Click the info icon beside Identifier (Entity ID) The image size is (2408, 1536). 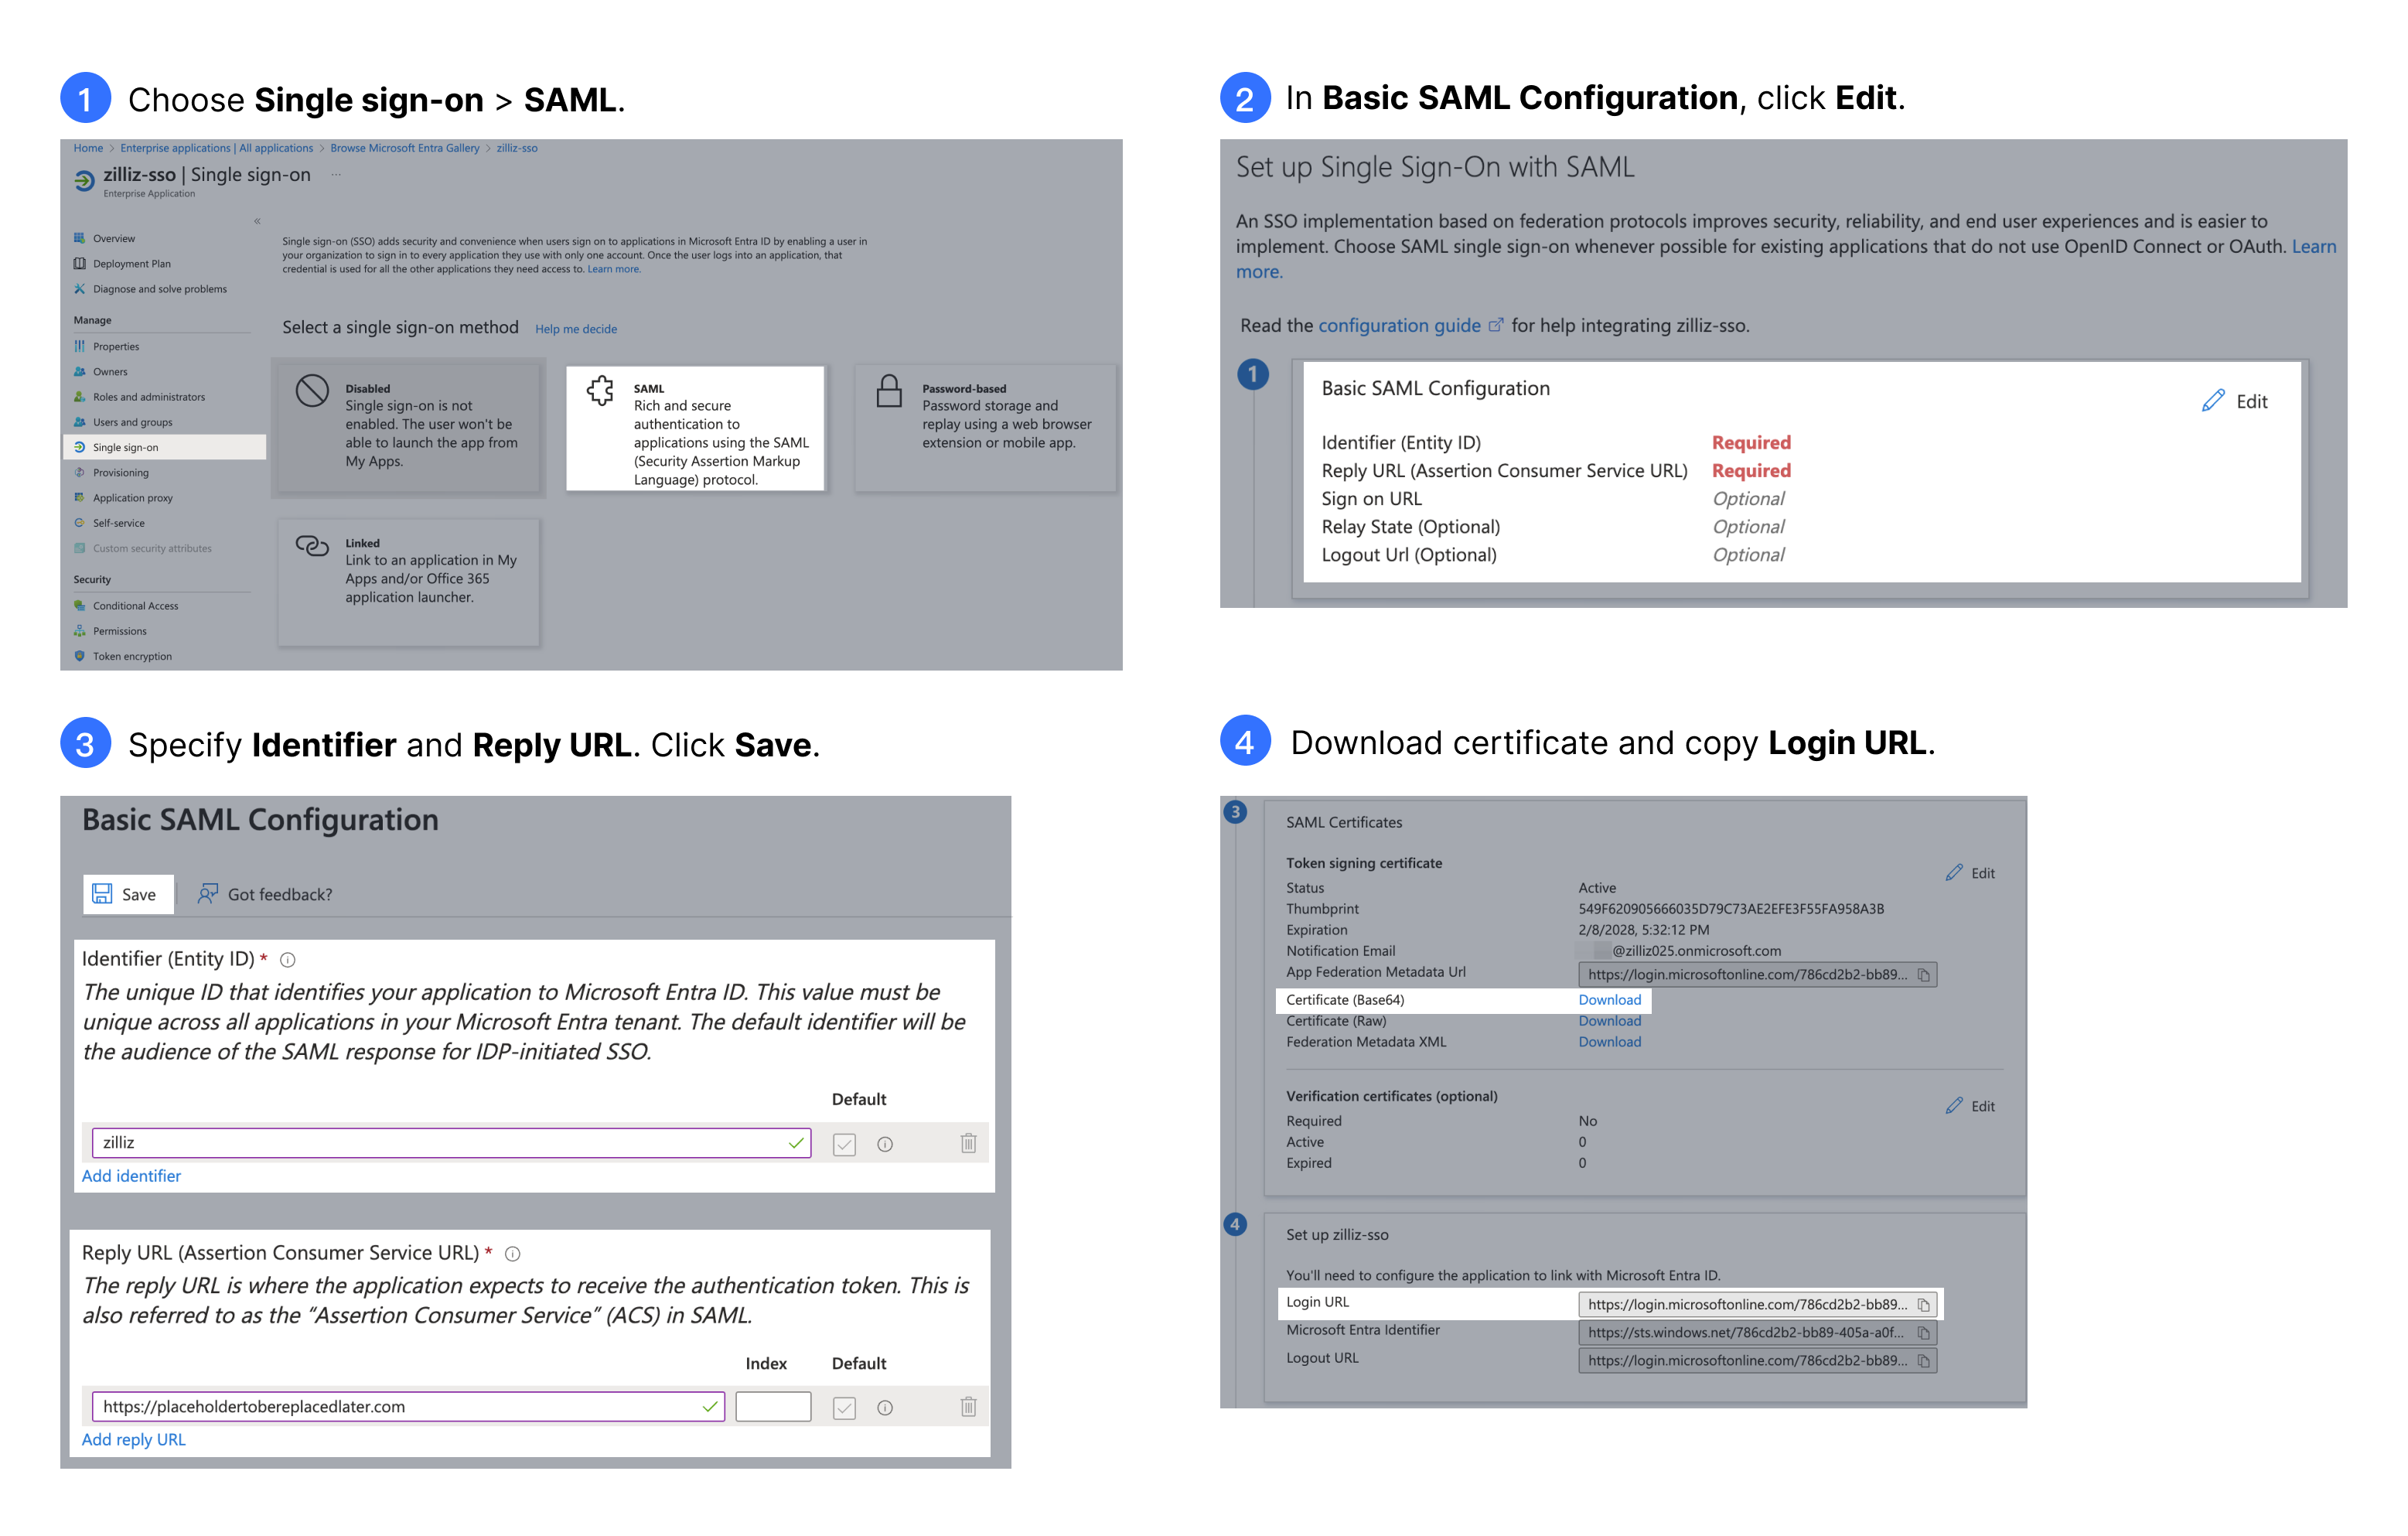coord(288,960)
